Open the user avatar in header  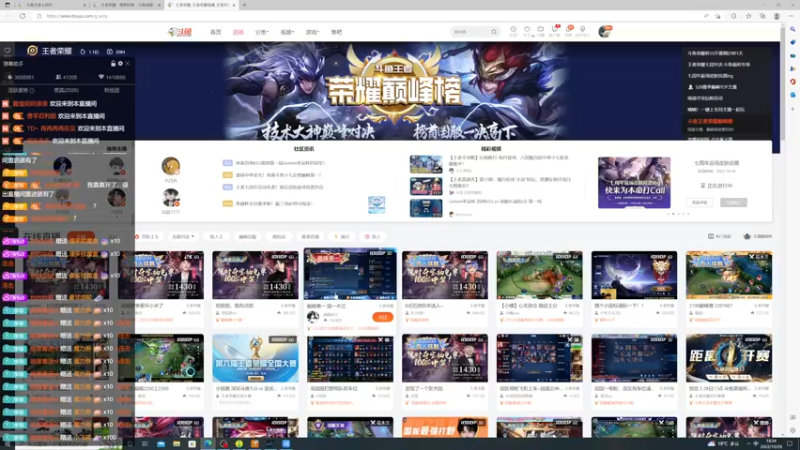pos(604,32)
